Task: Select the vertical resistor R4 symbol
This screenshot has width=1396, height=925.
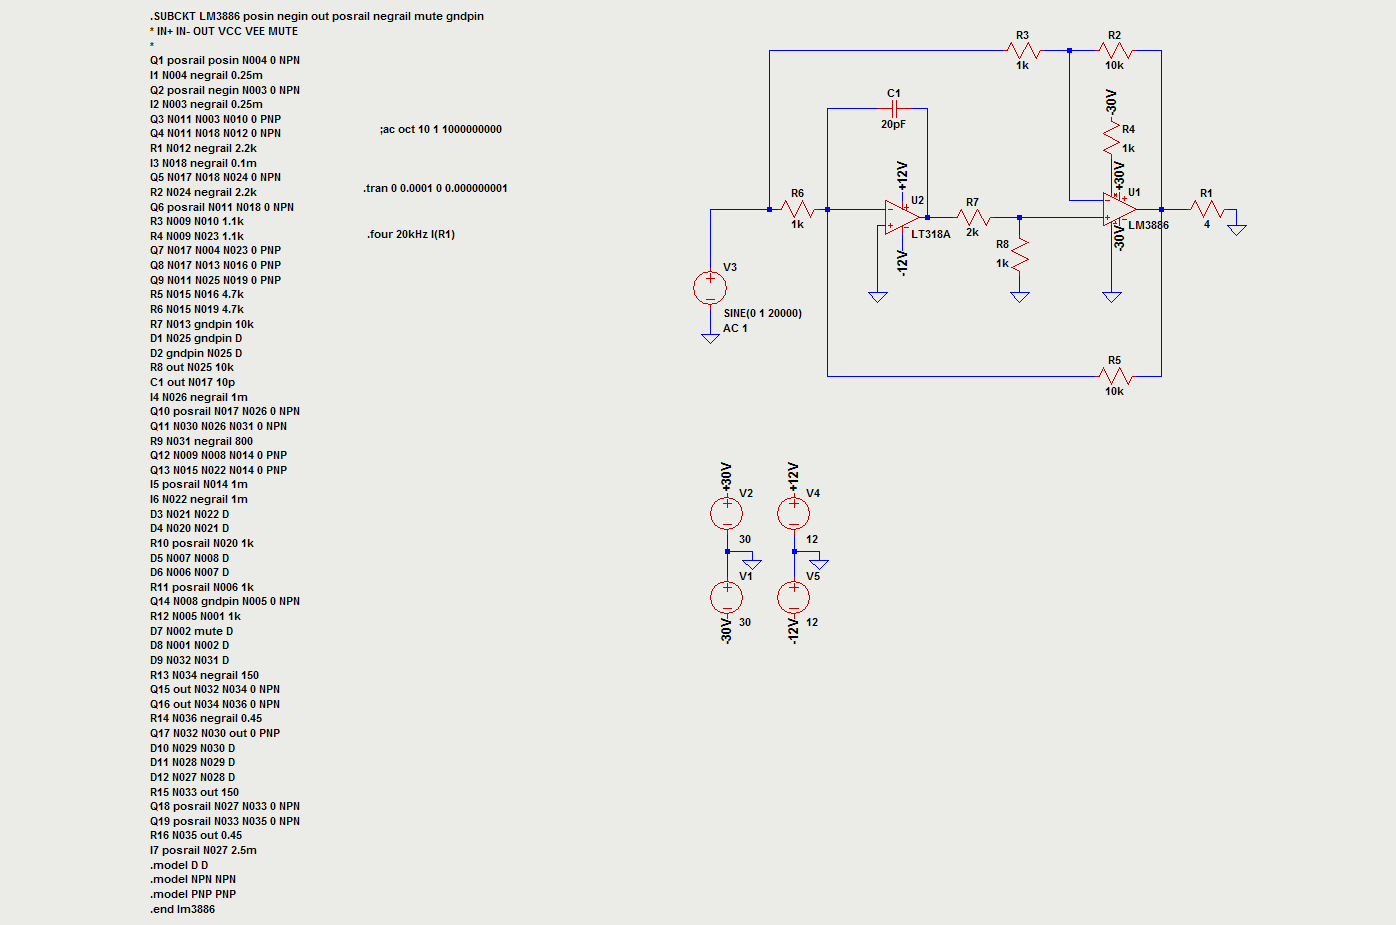Action: (1112, 138)
